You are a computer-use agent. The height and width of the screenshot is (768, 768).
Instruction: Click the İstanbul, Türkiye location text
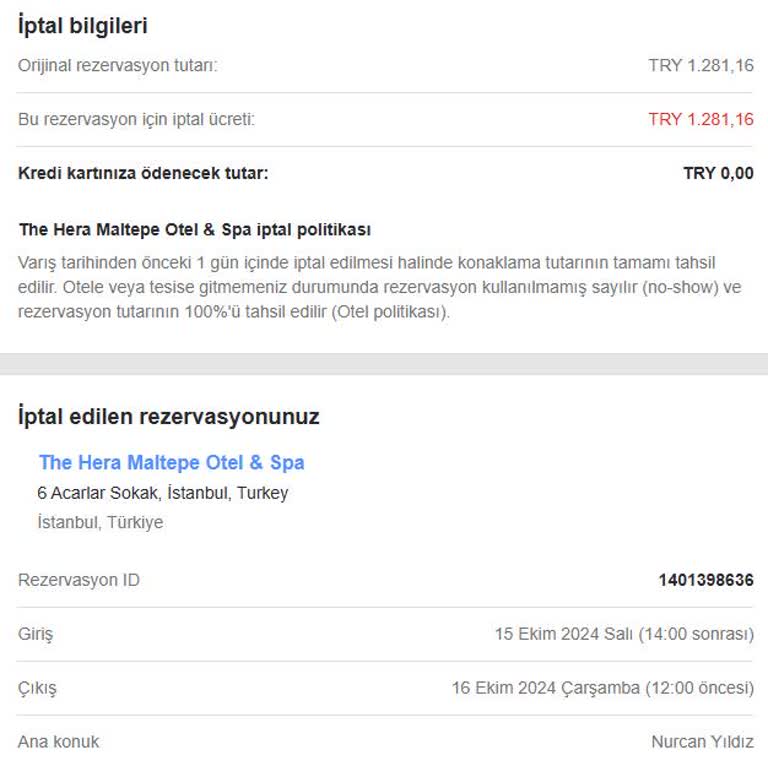tap(100, 522)
